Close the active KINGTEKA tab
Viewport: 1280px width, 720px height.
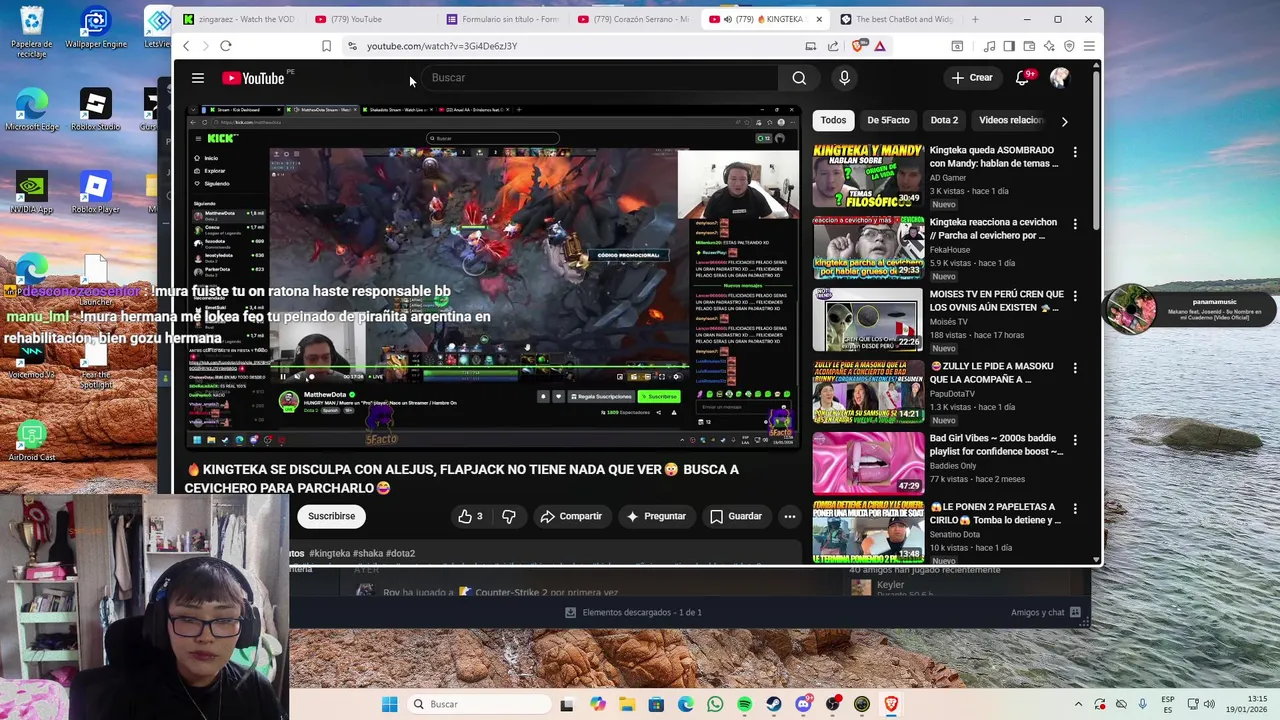tap(819, 19)
